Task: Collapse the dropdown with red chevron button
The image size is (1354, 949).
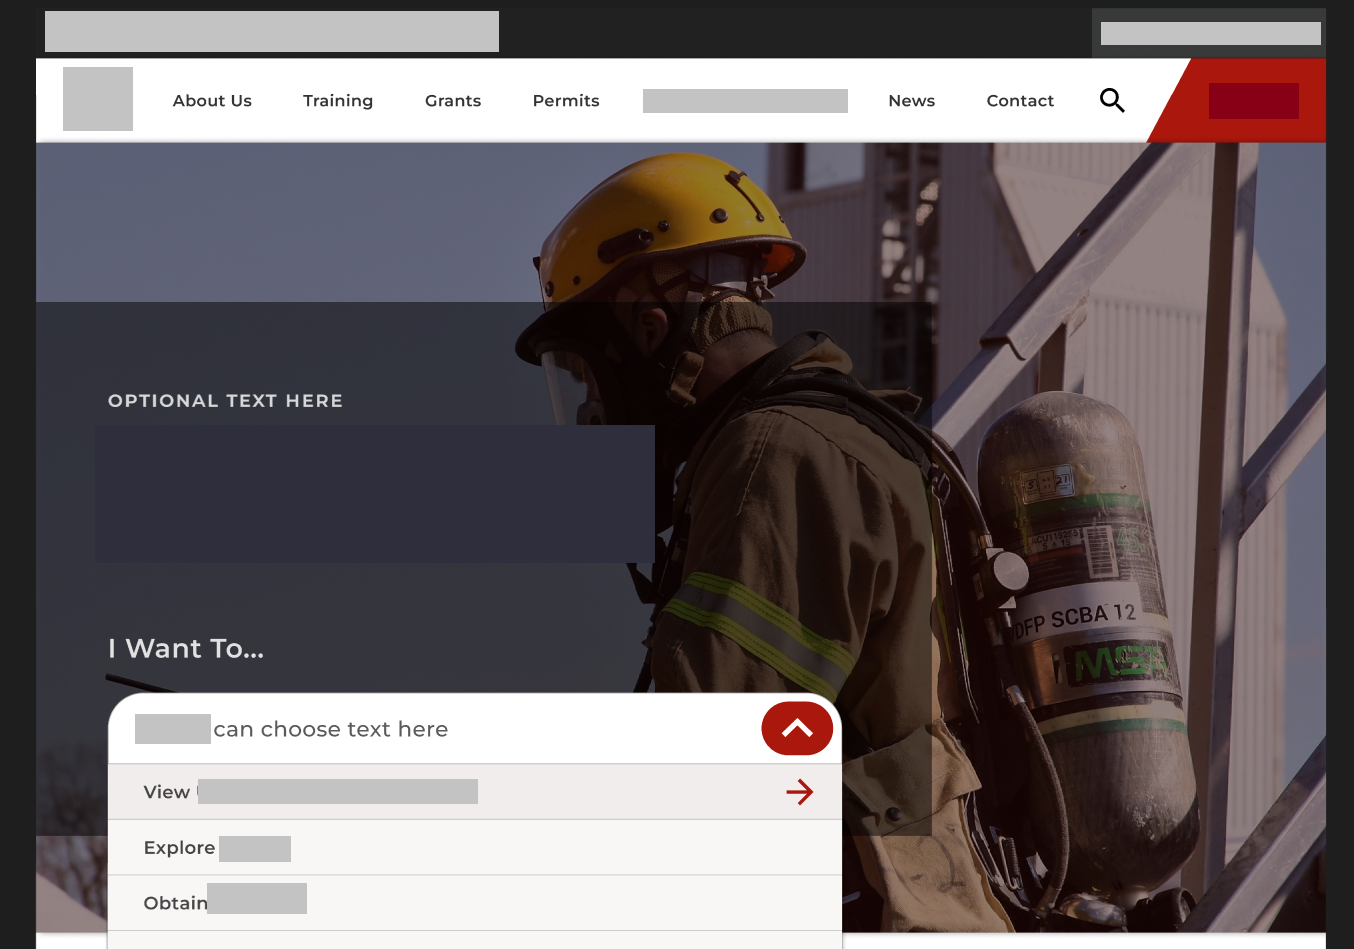Action: (797, 728)
